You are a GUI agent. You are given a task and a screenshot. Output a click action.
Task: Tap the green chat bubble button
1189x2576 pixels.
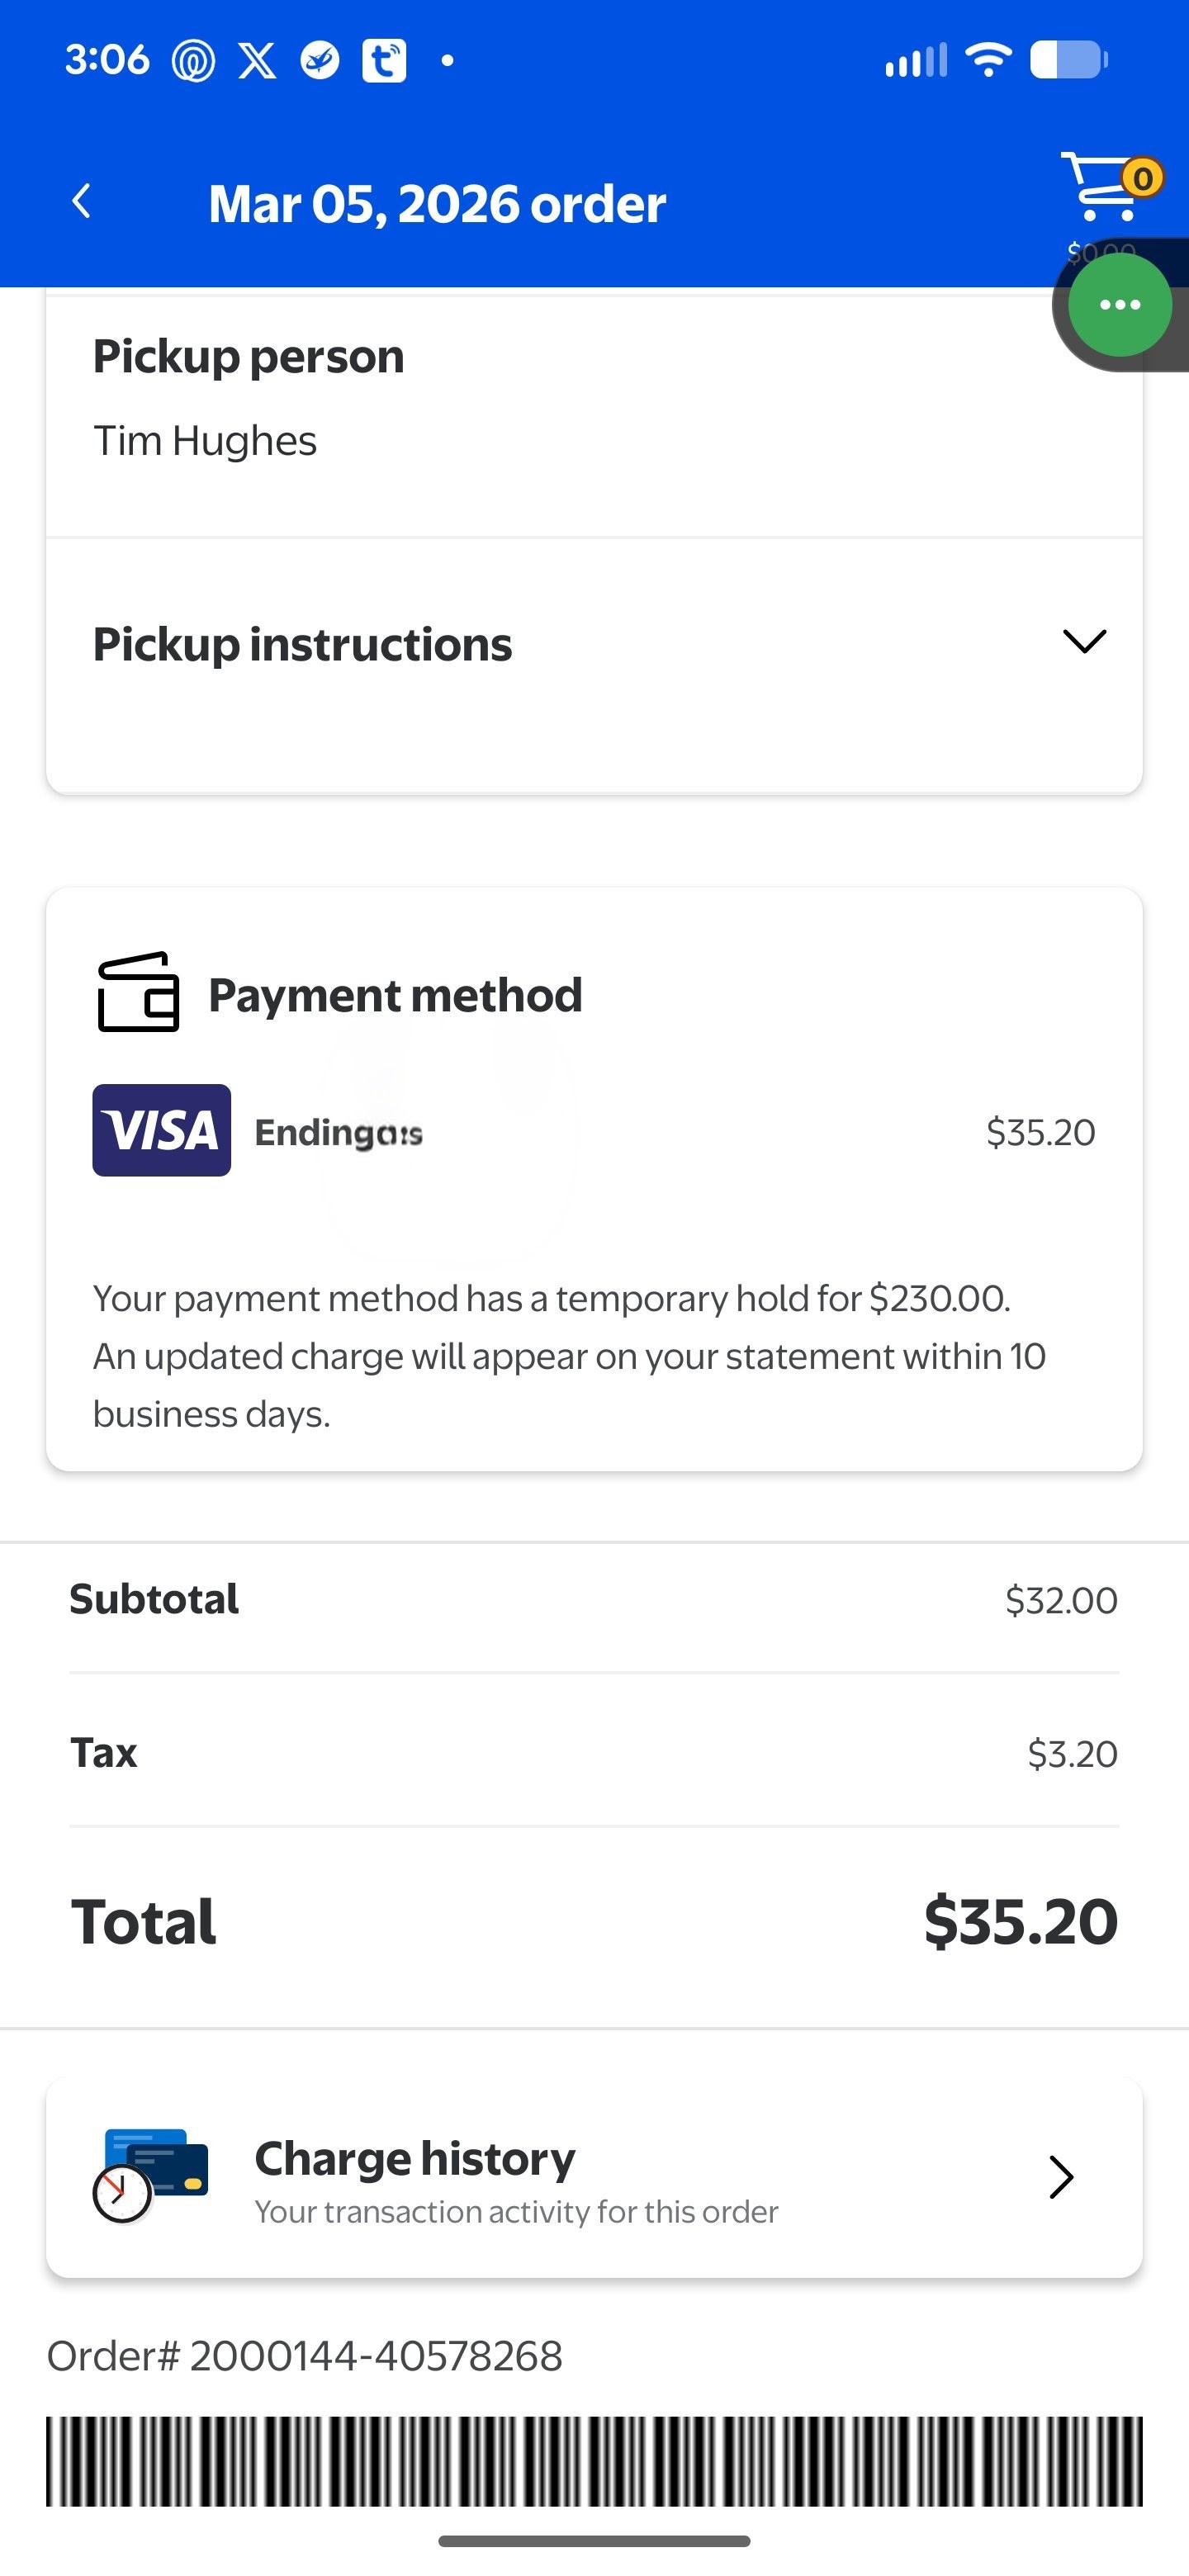(1119, 305)
